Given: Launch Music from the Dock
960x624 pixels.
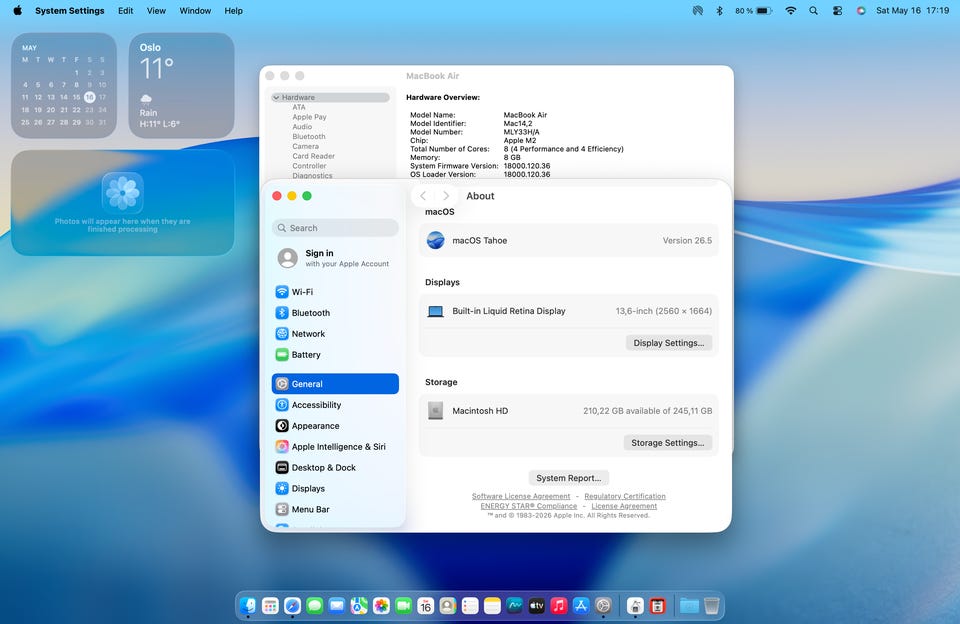Looking at the screenshot, I should tap(558, 606).
